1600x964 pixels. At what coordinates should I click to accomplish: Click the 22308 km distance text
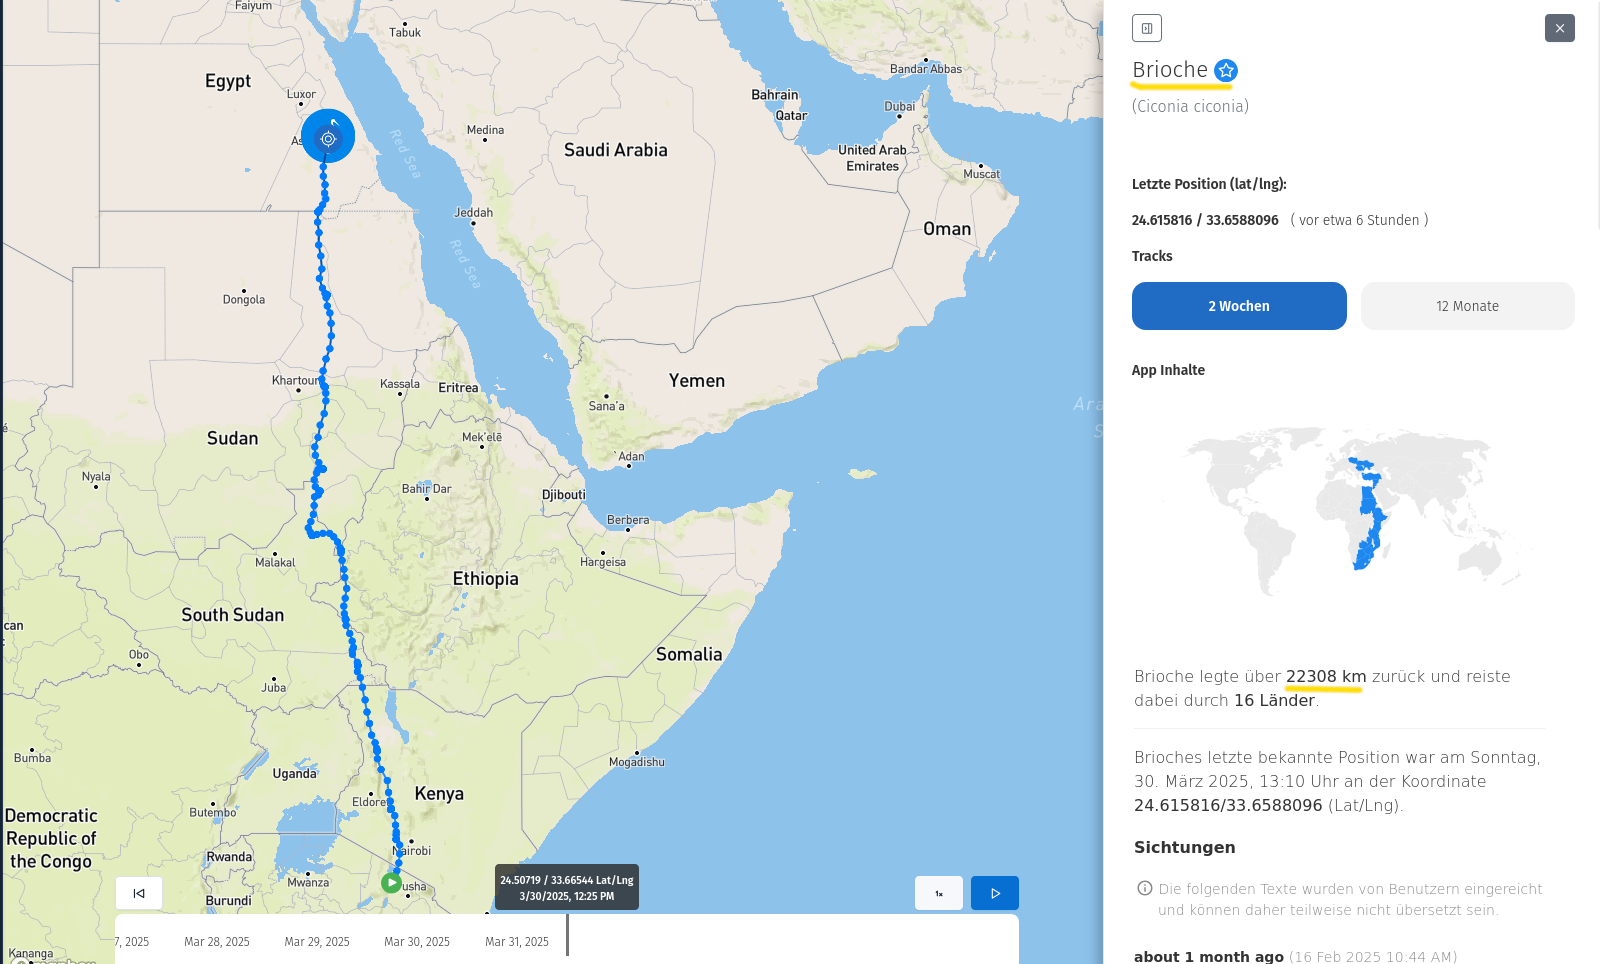[1325, 677]
